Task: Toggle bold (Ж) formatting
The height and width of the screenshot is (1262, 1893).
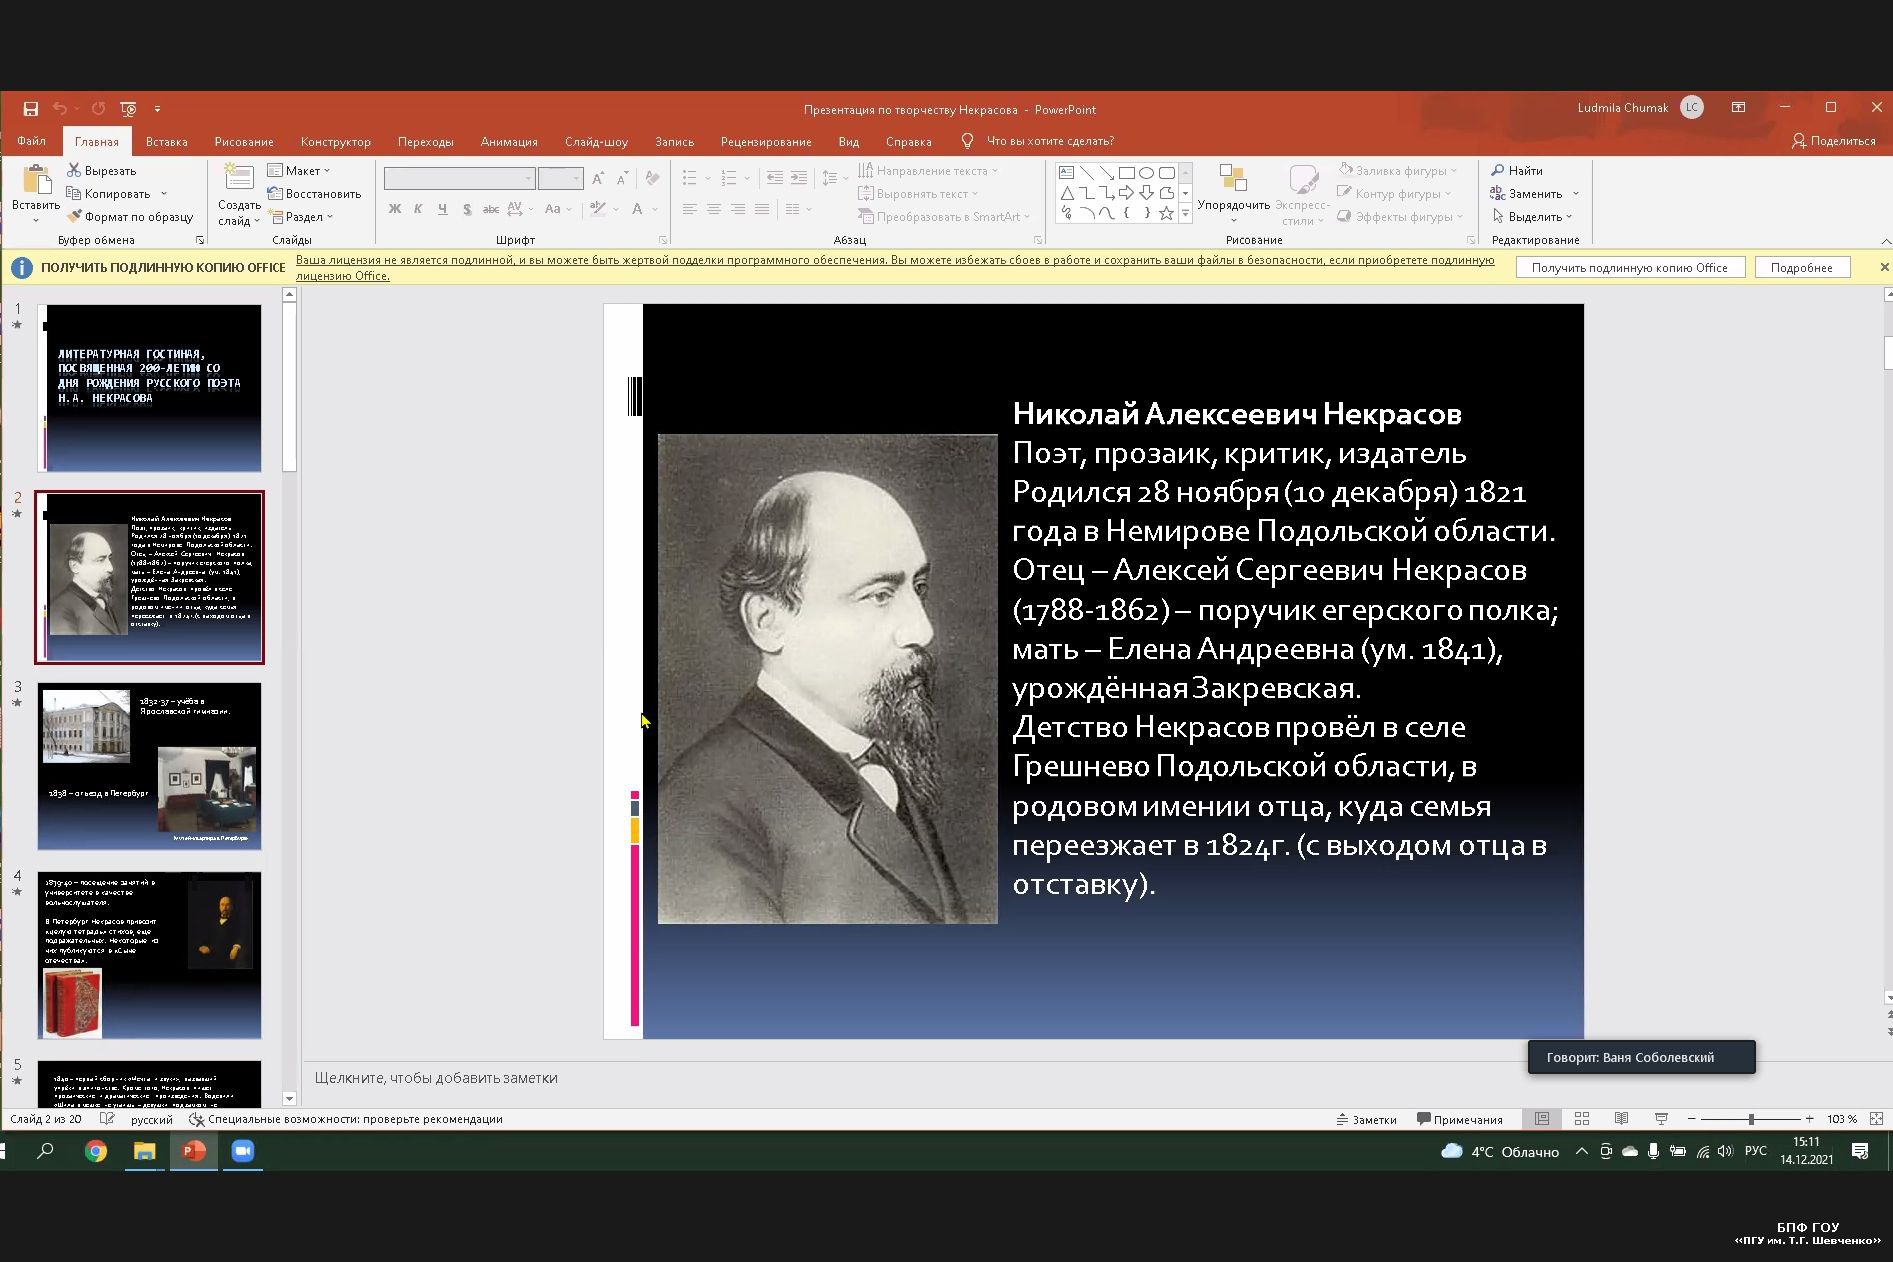Action: 394,209
